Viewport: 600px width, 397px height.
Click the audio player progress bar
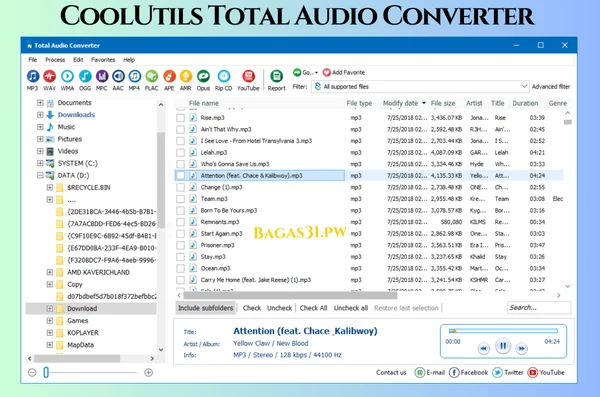pos(503,331)
